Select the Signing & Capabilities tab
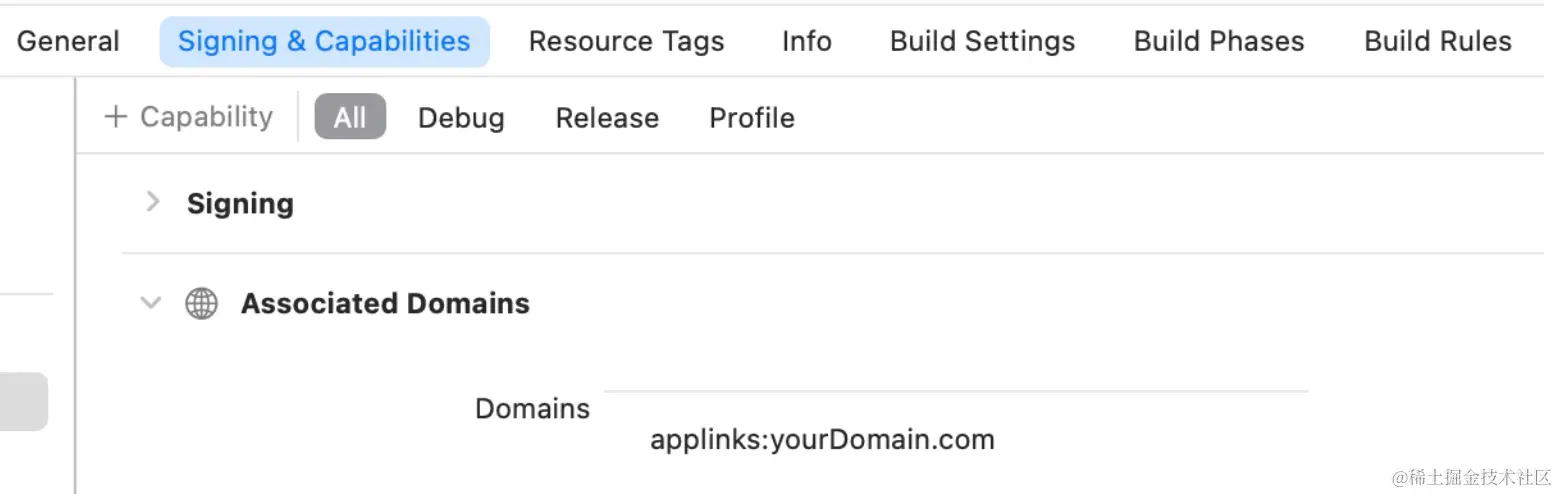Screen dimensions: 1558x494 click(324, 41)
